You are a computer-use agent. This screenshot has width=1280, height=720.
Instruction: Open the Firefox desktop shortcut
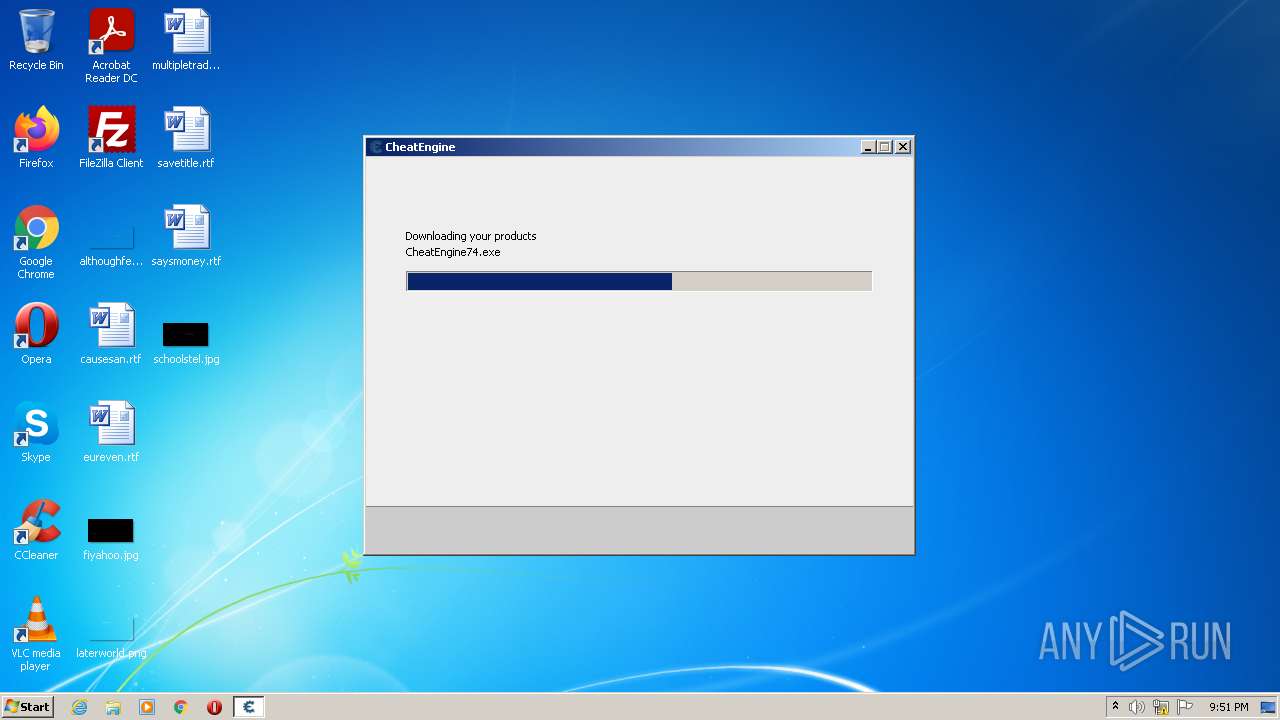coord(36,138)
